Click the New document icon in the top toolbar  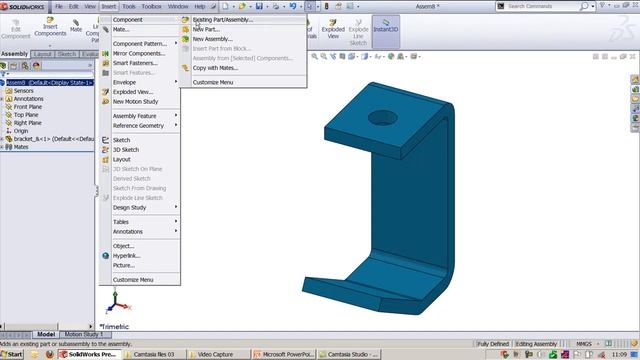[225, 6]
